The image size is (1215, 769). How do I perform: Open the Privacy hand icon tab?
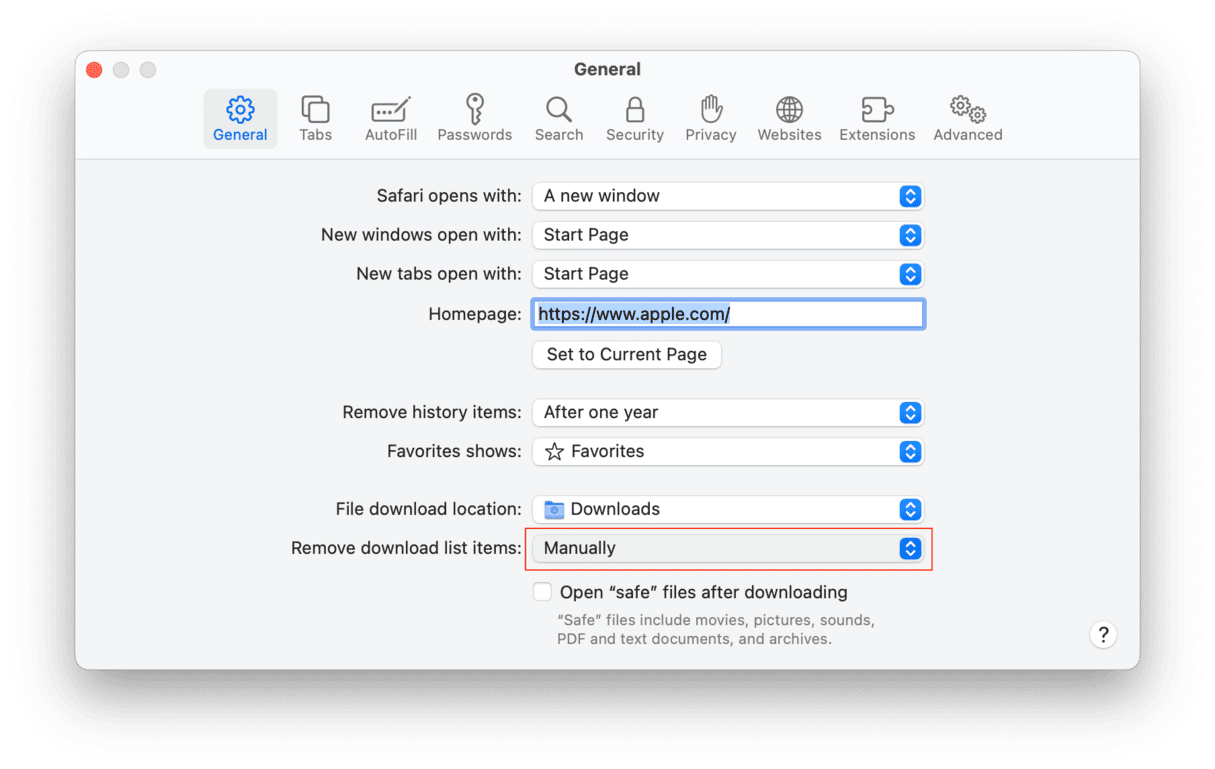pyautogui.click(x=711, y=119)
